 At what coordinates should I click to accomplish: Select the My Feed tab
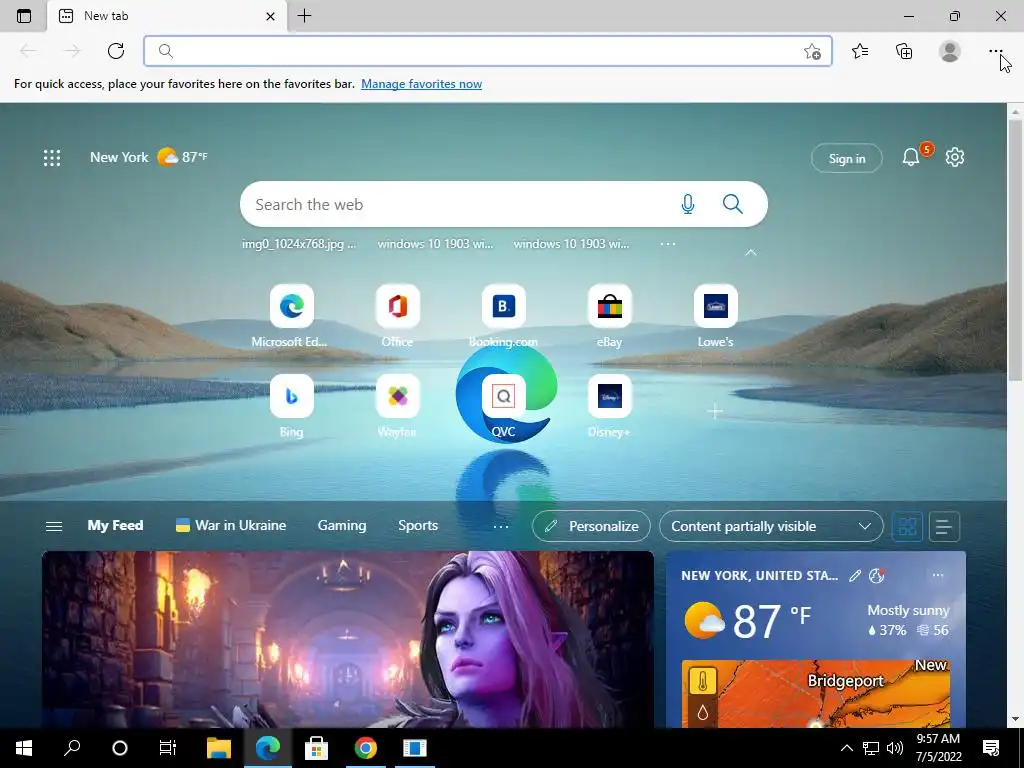point(115,526)
